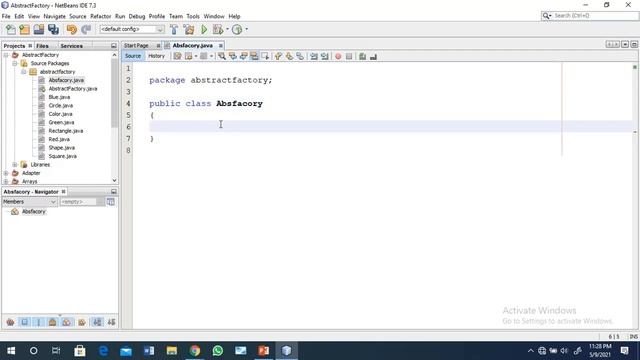
Task: Click the Search (Ctrl+I) field
Action: 590,16
